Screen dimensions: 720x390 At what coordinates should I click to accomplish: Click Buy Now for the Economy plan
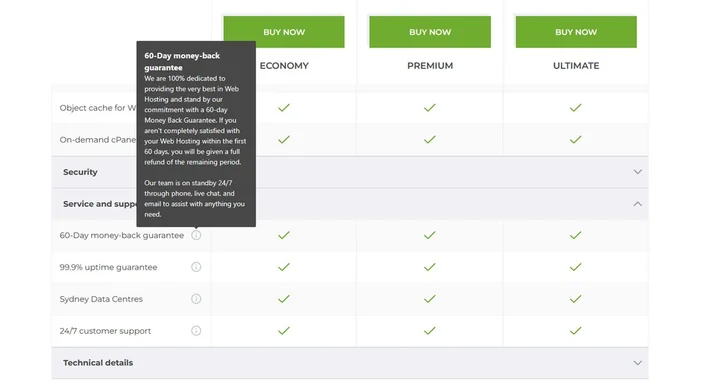(284, 32)
